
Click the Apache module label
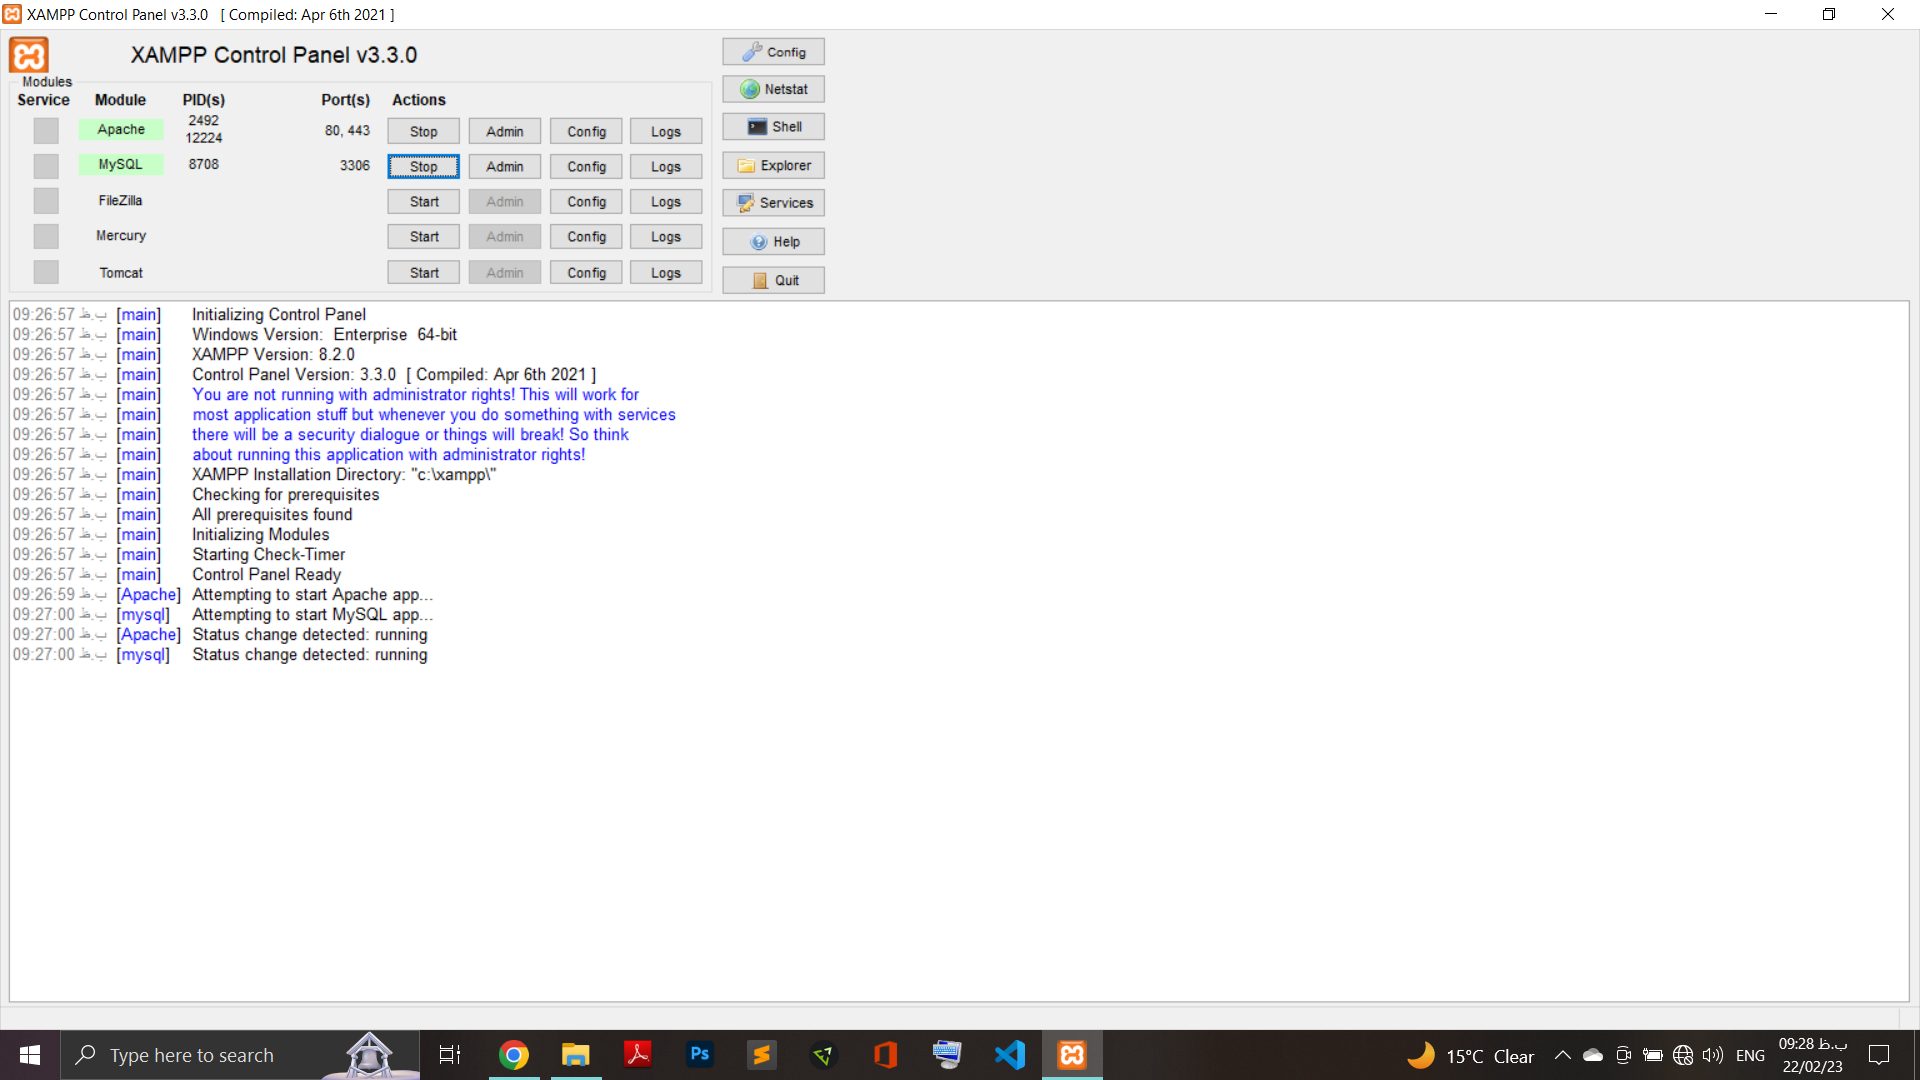click(121, 129)
